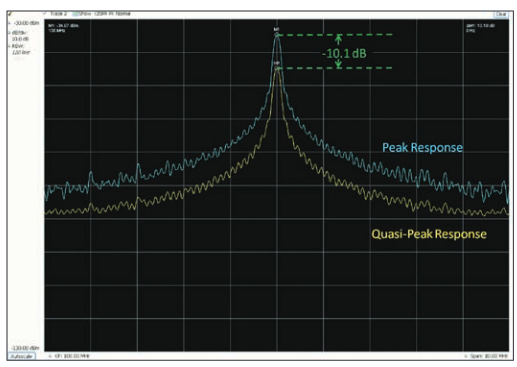The width and height of the screenshot is (517, 367).
Task: Click the delta marker readout text
Action: pyautogui.click(x=480, y=28)
